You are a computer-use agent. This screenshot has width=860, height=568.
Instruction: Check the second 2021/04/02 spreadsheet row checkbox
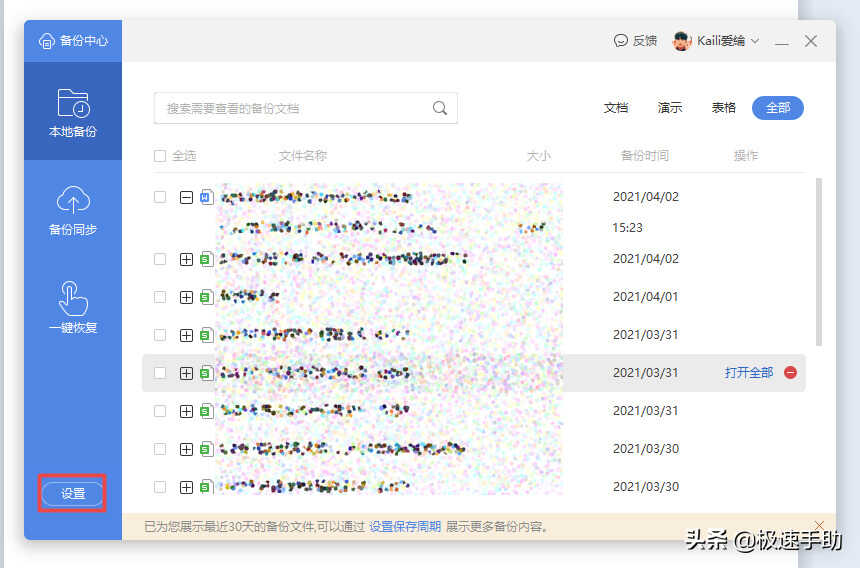click(160, 259)
